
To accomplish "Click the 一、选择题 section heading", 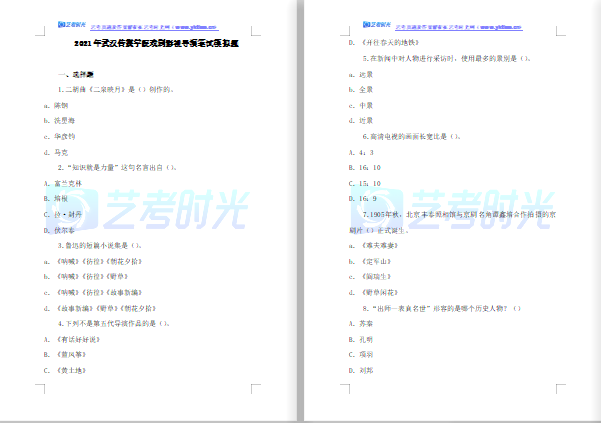I will [76, 73].
